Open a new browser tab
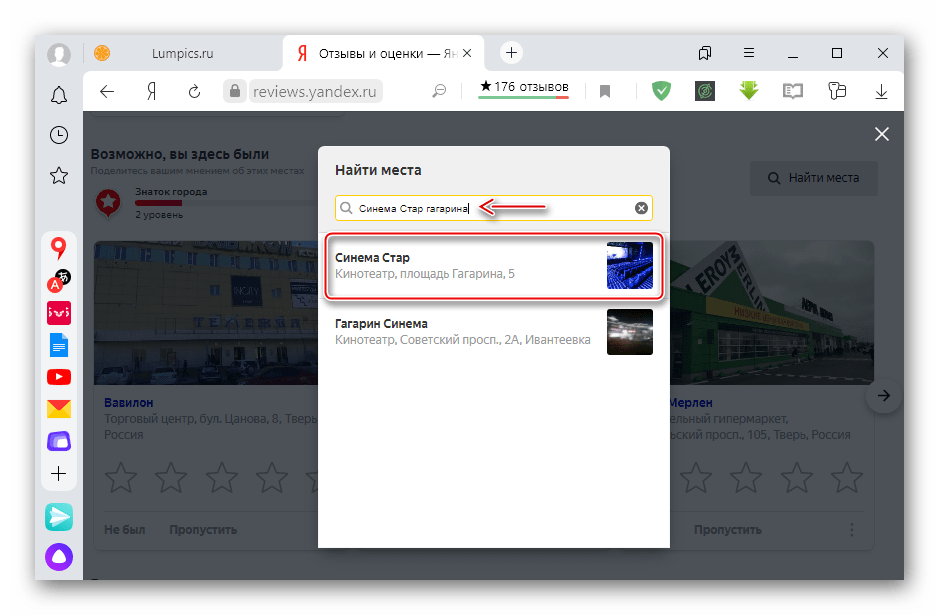Viewport: 939px width, 615px height. [x=511, y=53]
